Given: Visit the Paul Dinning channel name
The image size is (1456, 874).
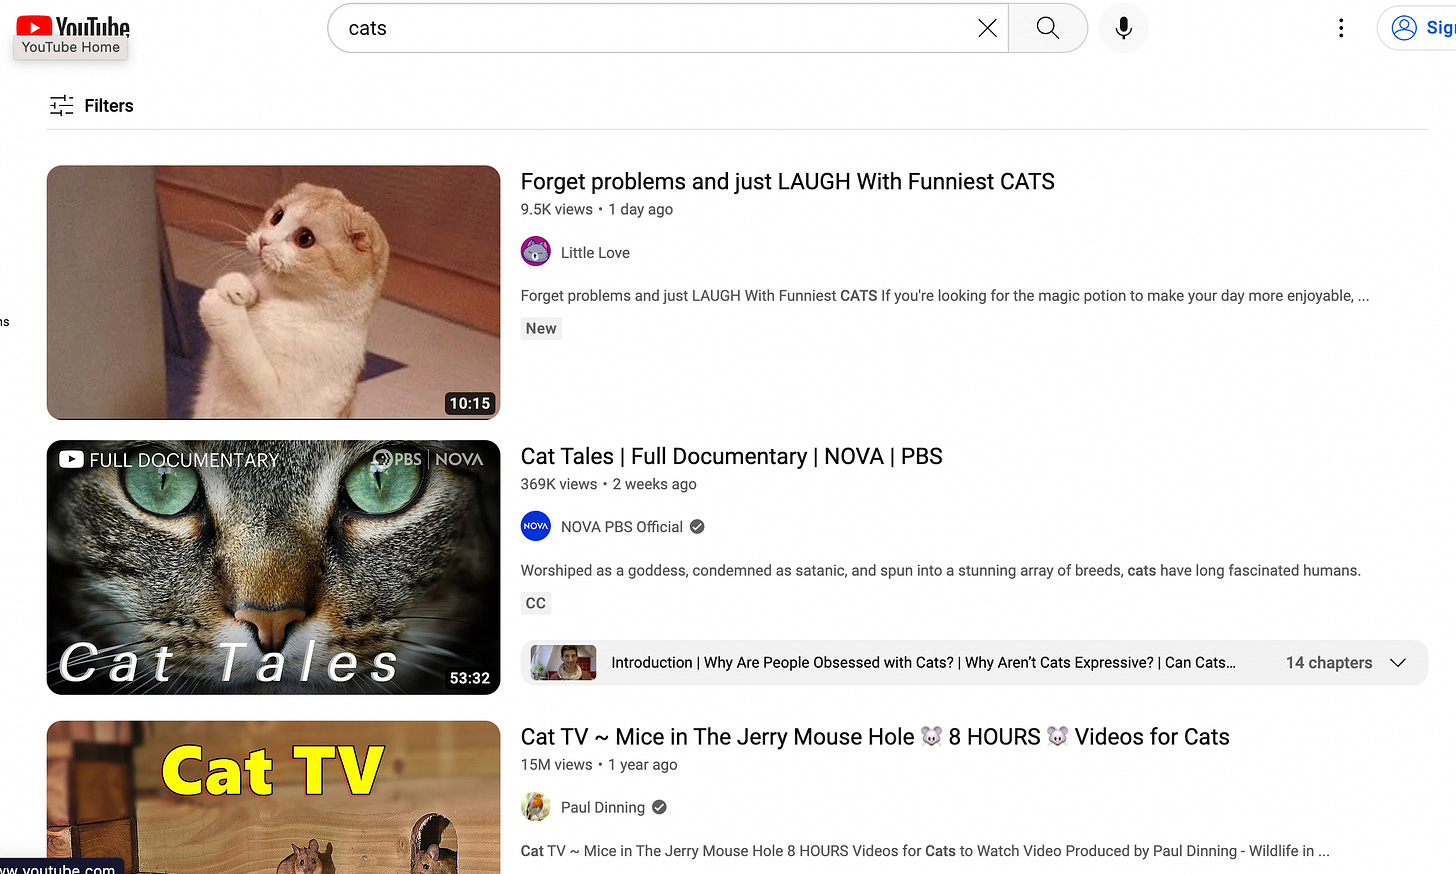Looking at the screenshot, I should 603,808.
